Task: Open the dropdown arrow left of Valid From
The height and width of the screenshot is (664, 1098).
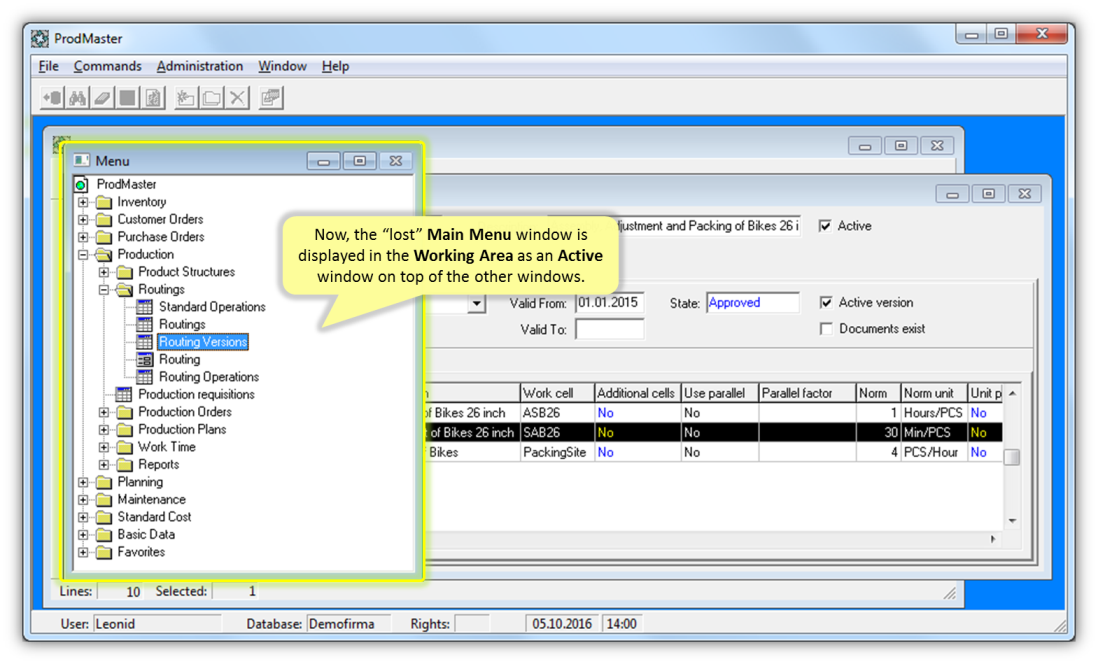Action: (477, 303)
